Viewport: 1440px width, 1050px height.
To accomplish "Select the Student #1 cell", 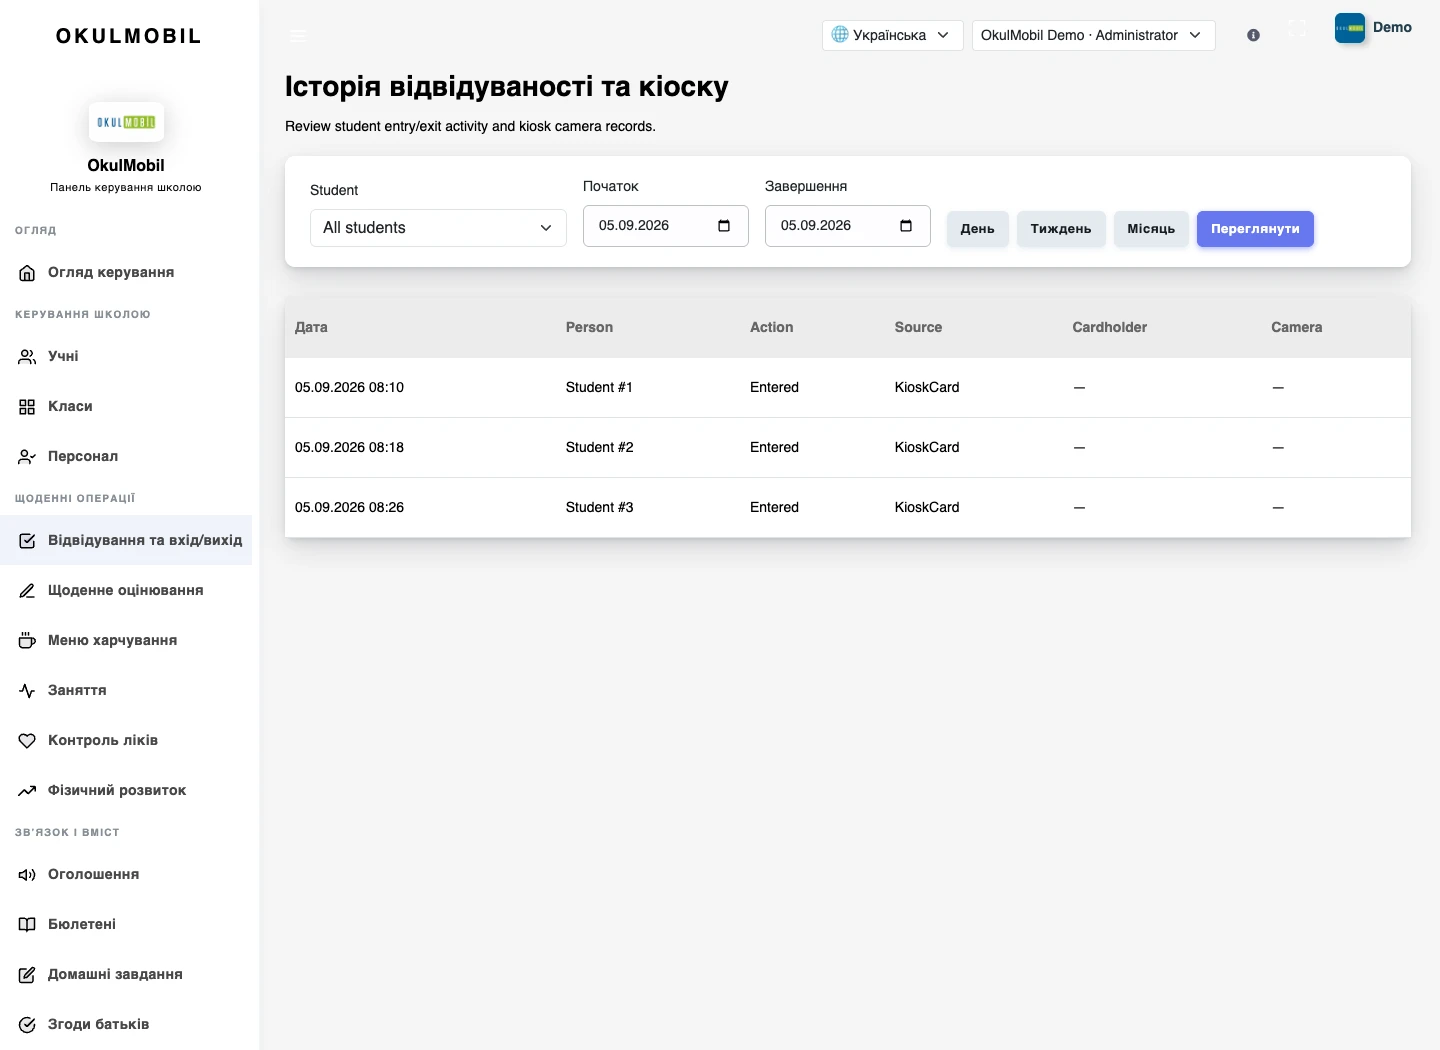I will [x=599, y=387].
